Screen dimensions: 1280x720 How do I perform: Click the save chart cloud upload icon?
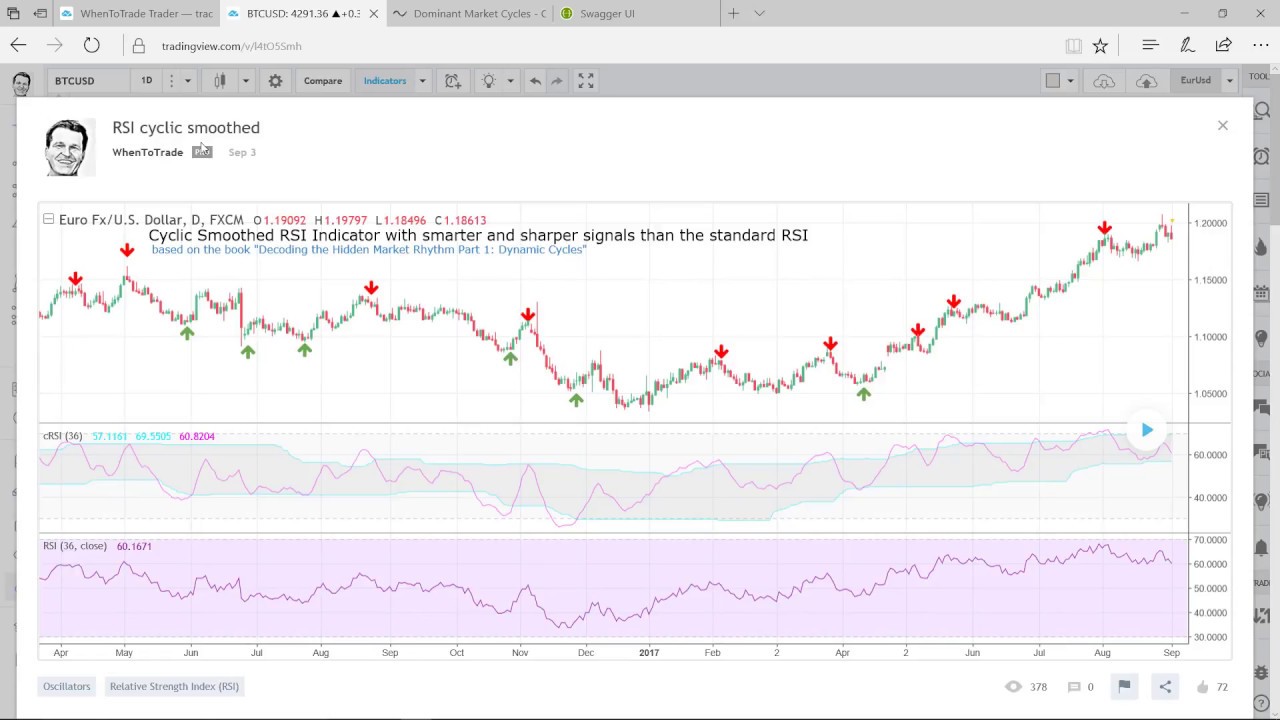pos(1146,81)
